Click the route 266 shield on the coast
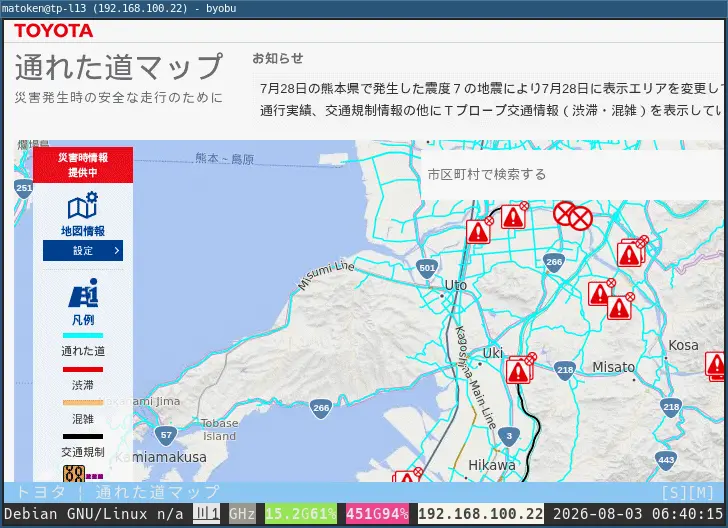This screenshot has height=528, width=728. (x=321, y=409)
